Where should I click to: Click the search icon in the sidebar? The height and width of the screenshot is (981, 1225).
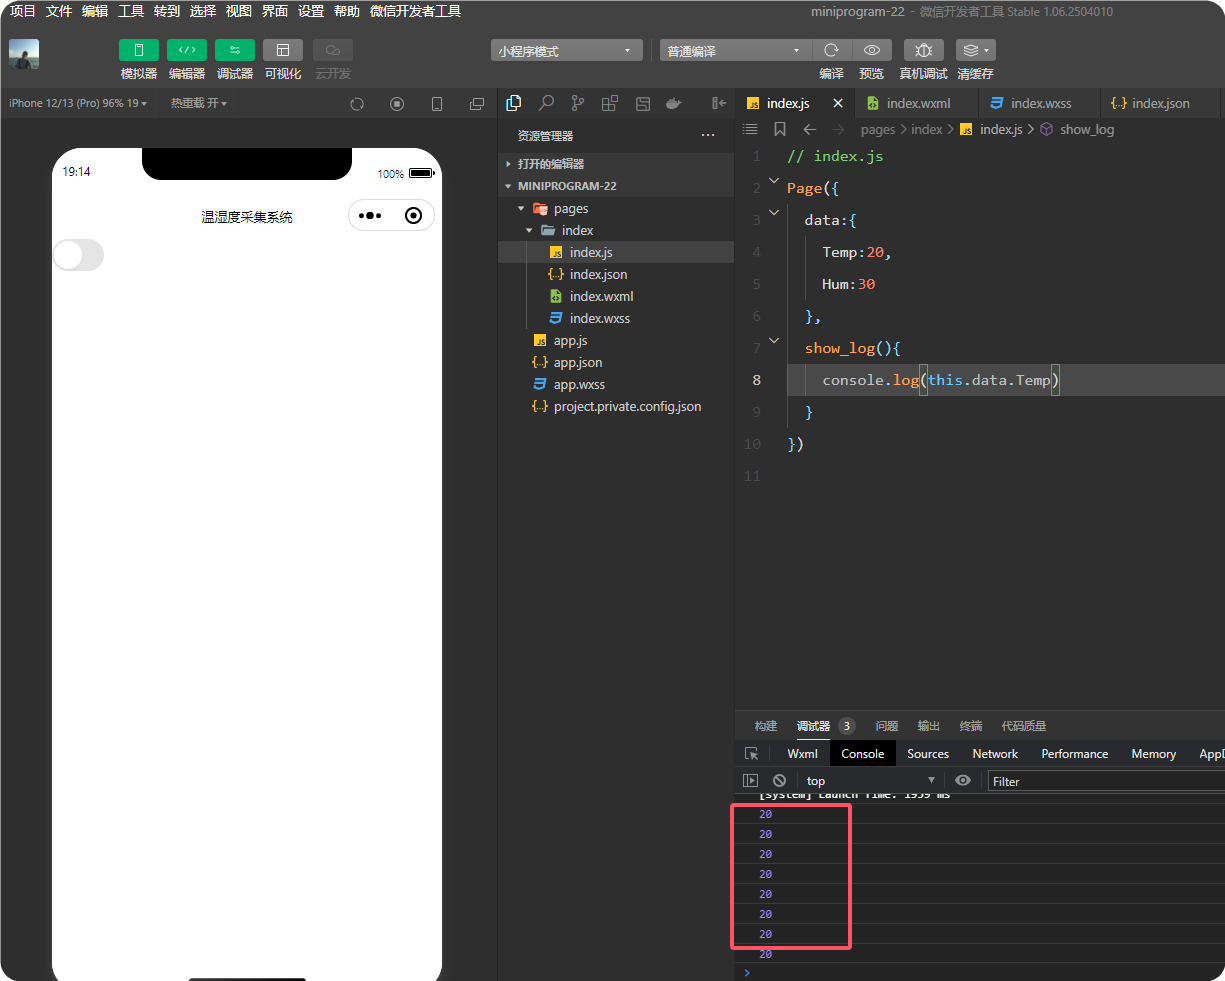[546, 103]
